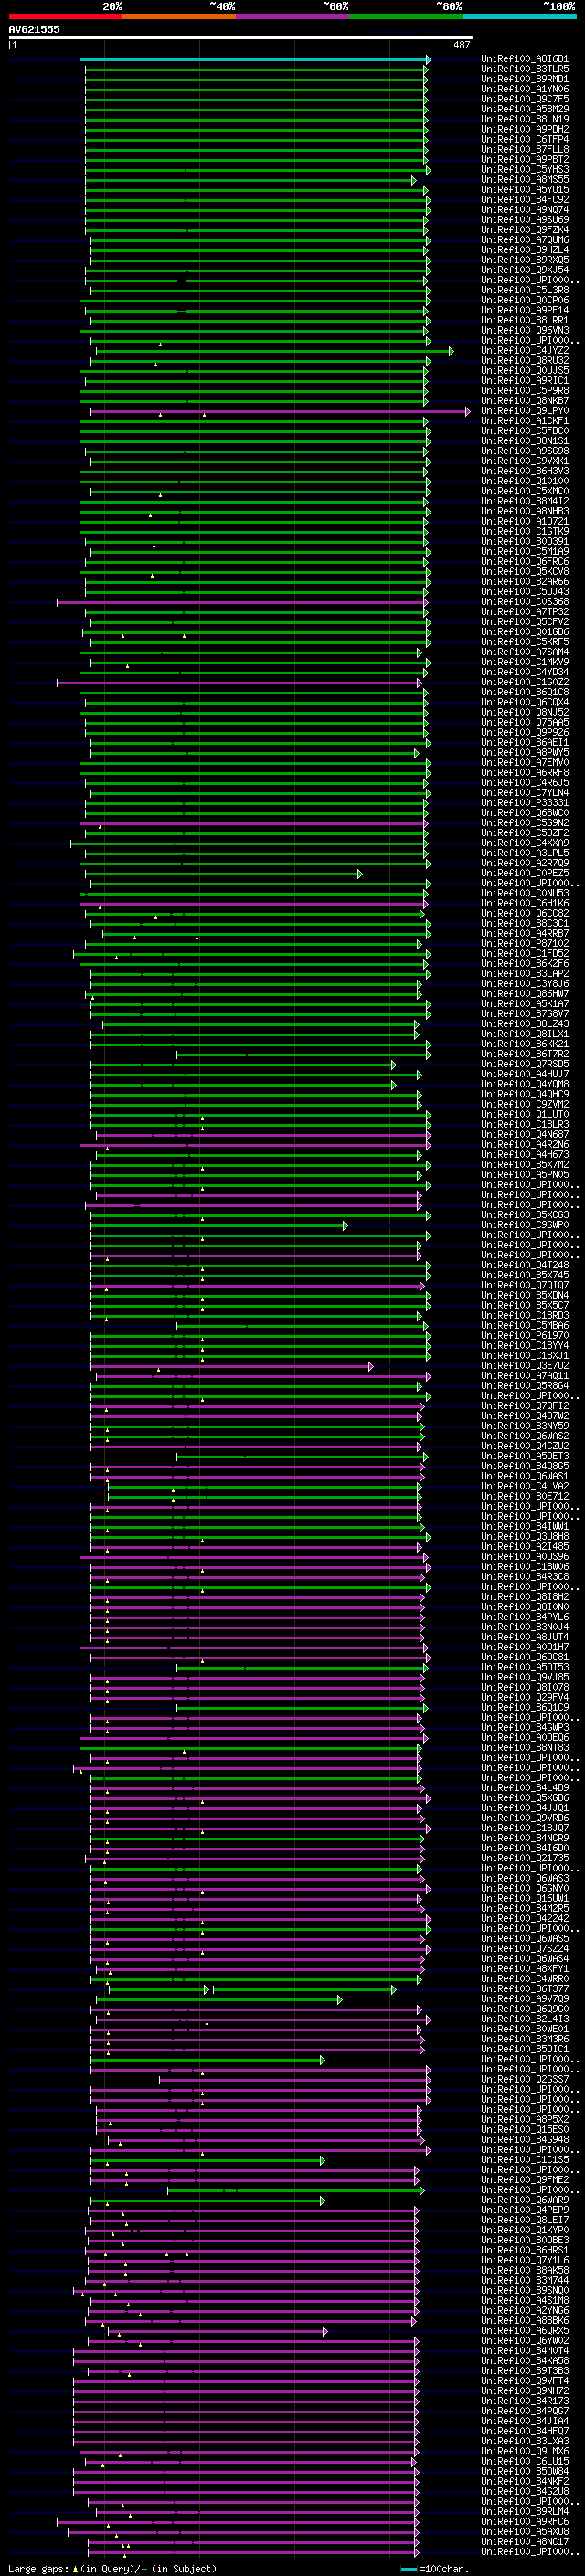
Task: Select the UniRef100_Q8ILX1 entry
Action: [x=525, y=1034]
